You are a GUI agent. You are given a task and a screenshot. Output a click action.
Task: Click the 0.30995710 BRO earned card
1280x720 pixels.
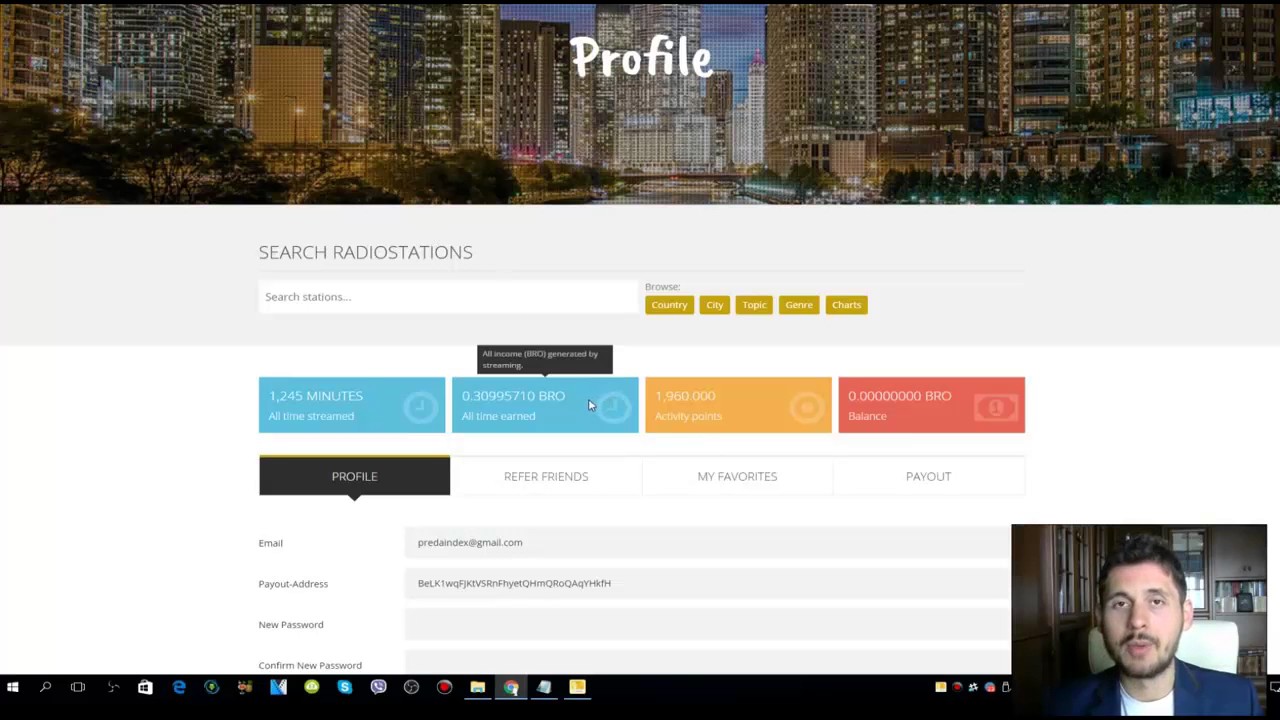click(545, 405)
